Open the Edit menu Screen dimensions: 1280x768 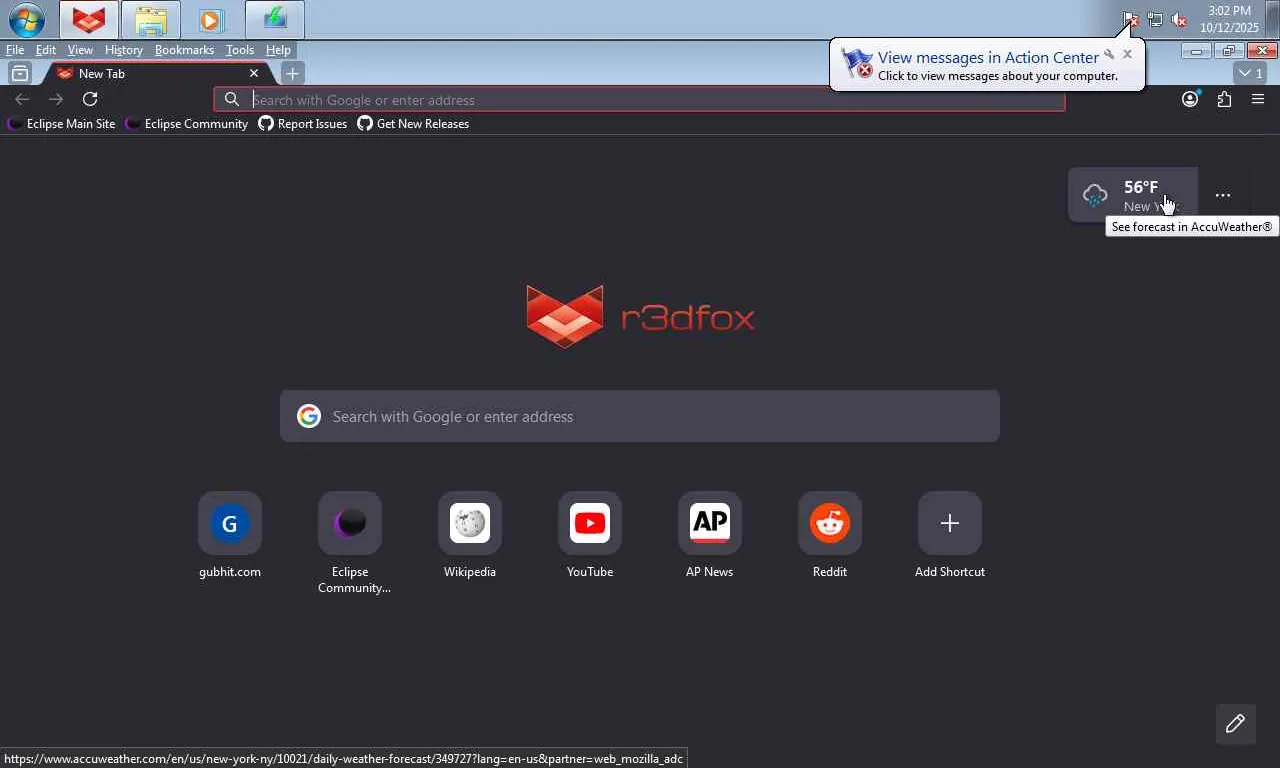(46, 50)
